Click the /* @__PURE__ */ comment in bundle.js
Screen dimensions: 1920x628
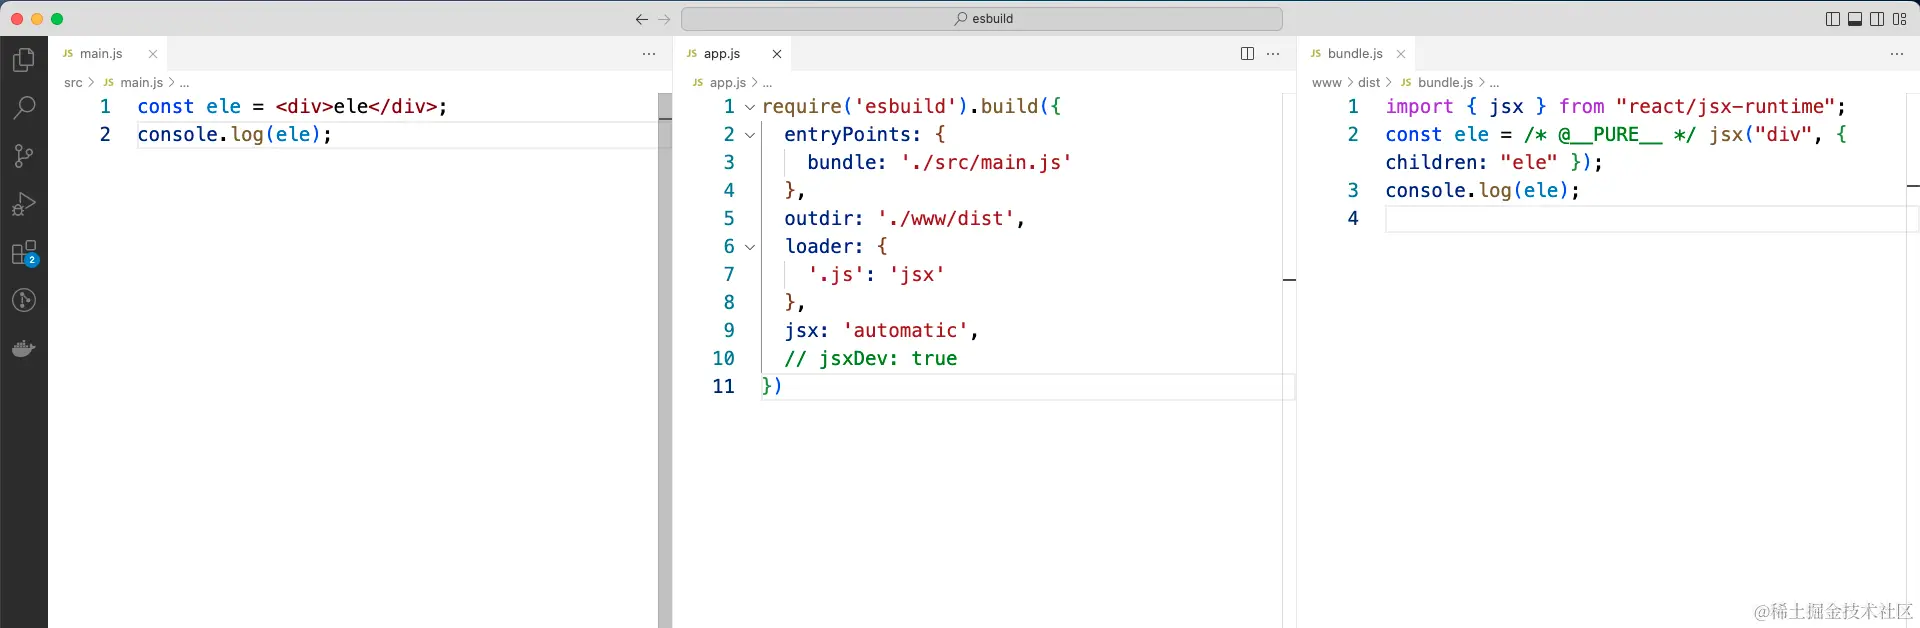[x=1610, y=135]
